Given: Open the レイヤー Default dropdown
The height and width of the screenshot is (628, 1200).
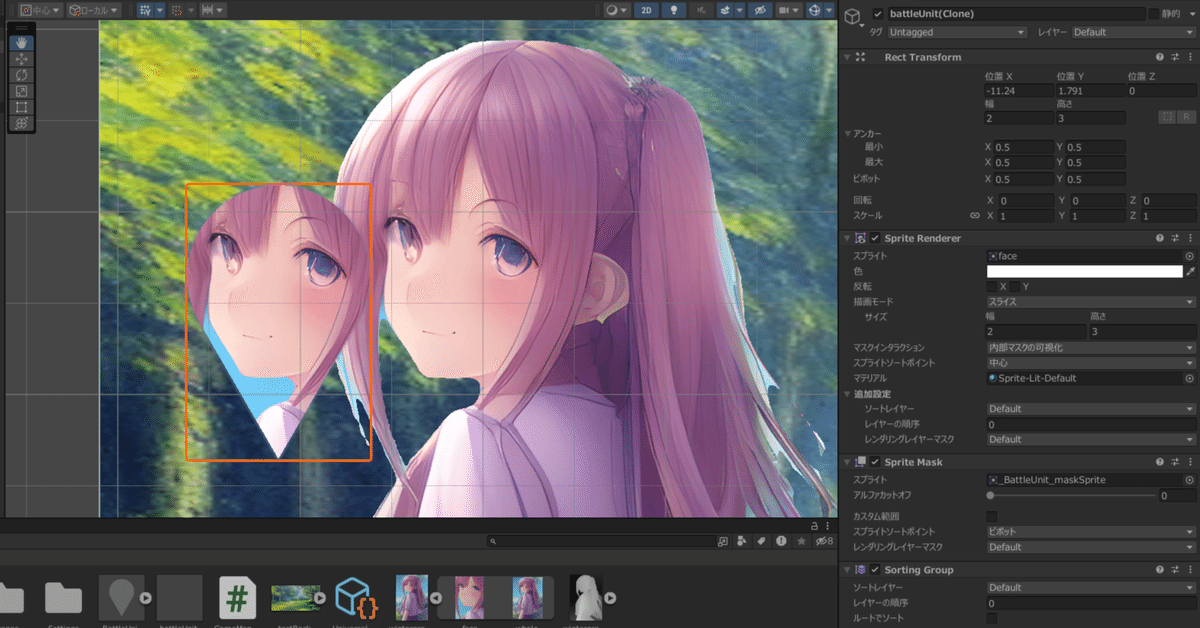Looking at the screenshot, I should tap(1133, 32).
